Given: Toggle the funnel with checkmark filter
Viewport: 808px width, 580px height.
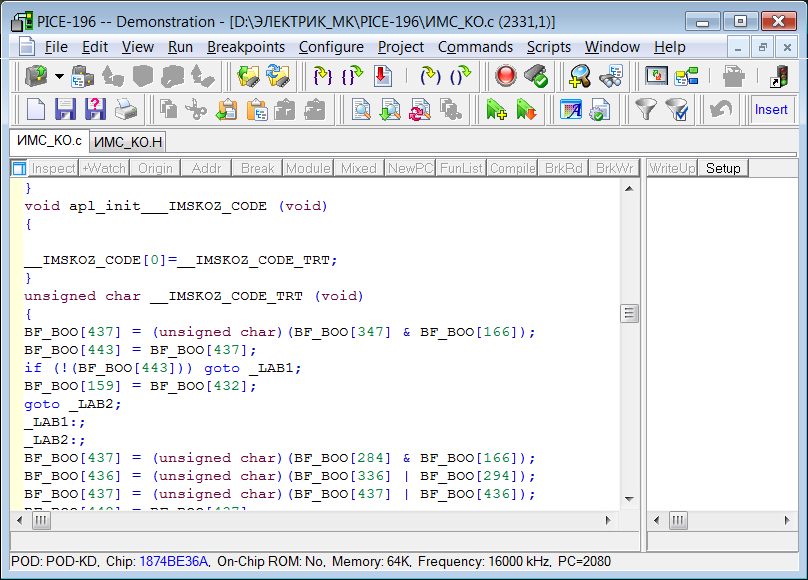Looking at the screenshot, I should [677, 109].
